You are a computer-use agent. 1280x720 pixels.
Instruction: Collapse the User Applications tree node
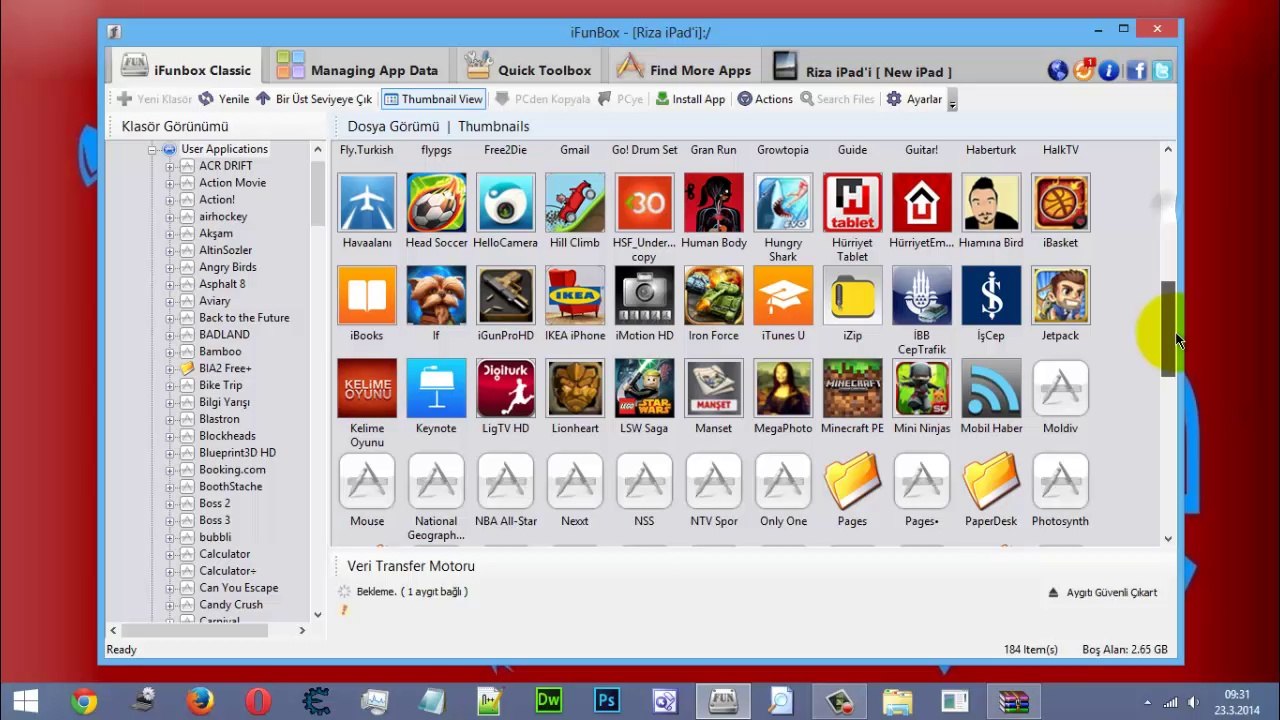click(x=152, y=149)
